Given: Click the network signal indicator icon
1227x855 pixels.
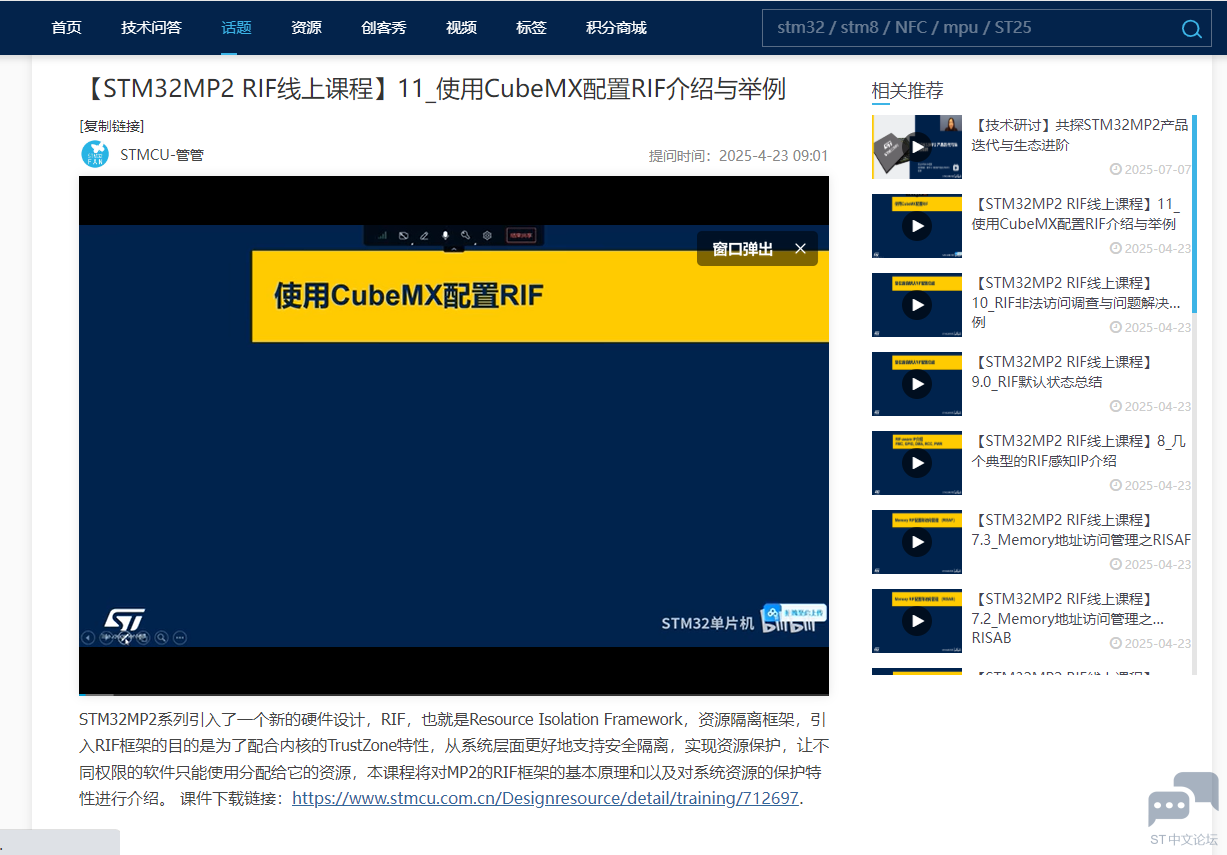Looking at the screenshot, I should coord(382,235).
